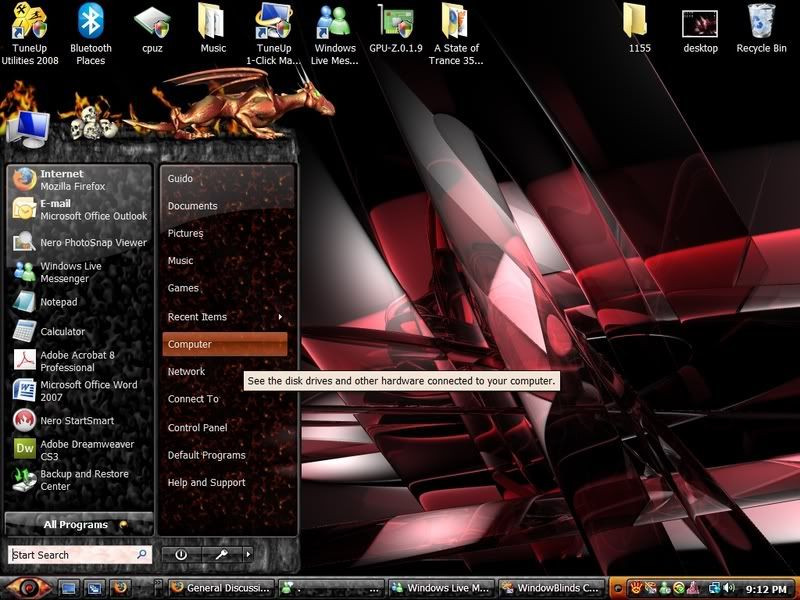
Task: Click the crossed-out device tray icon
Action: (x=649, y=588)
